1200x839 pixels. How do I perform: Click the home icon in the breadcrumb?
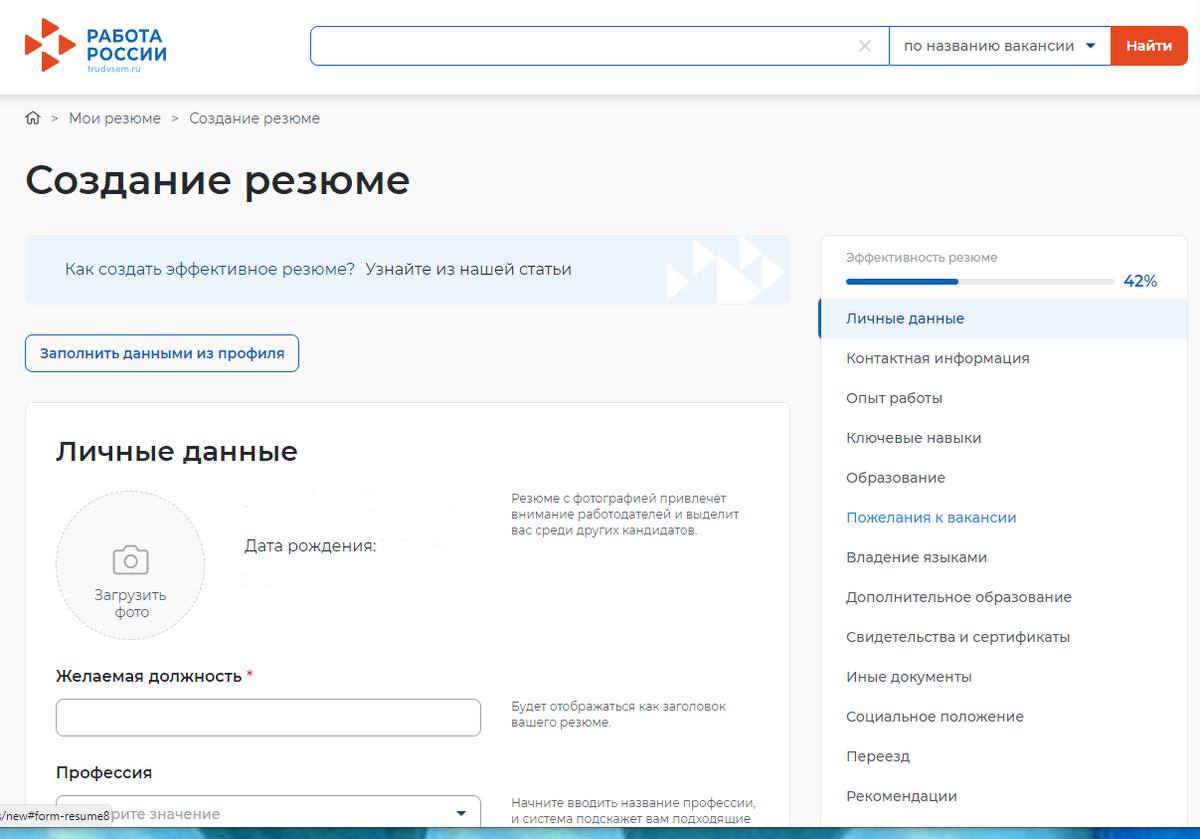point(31,118)
